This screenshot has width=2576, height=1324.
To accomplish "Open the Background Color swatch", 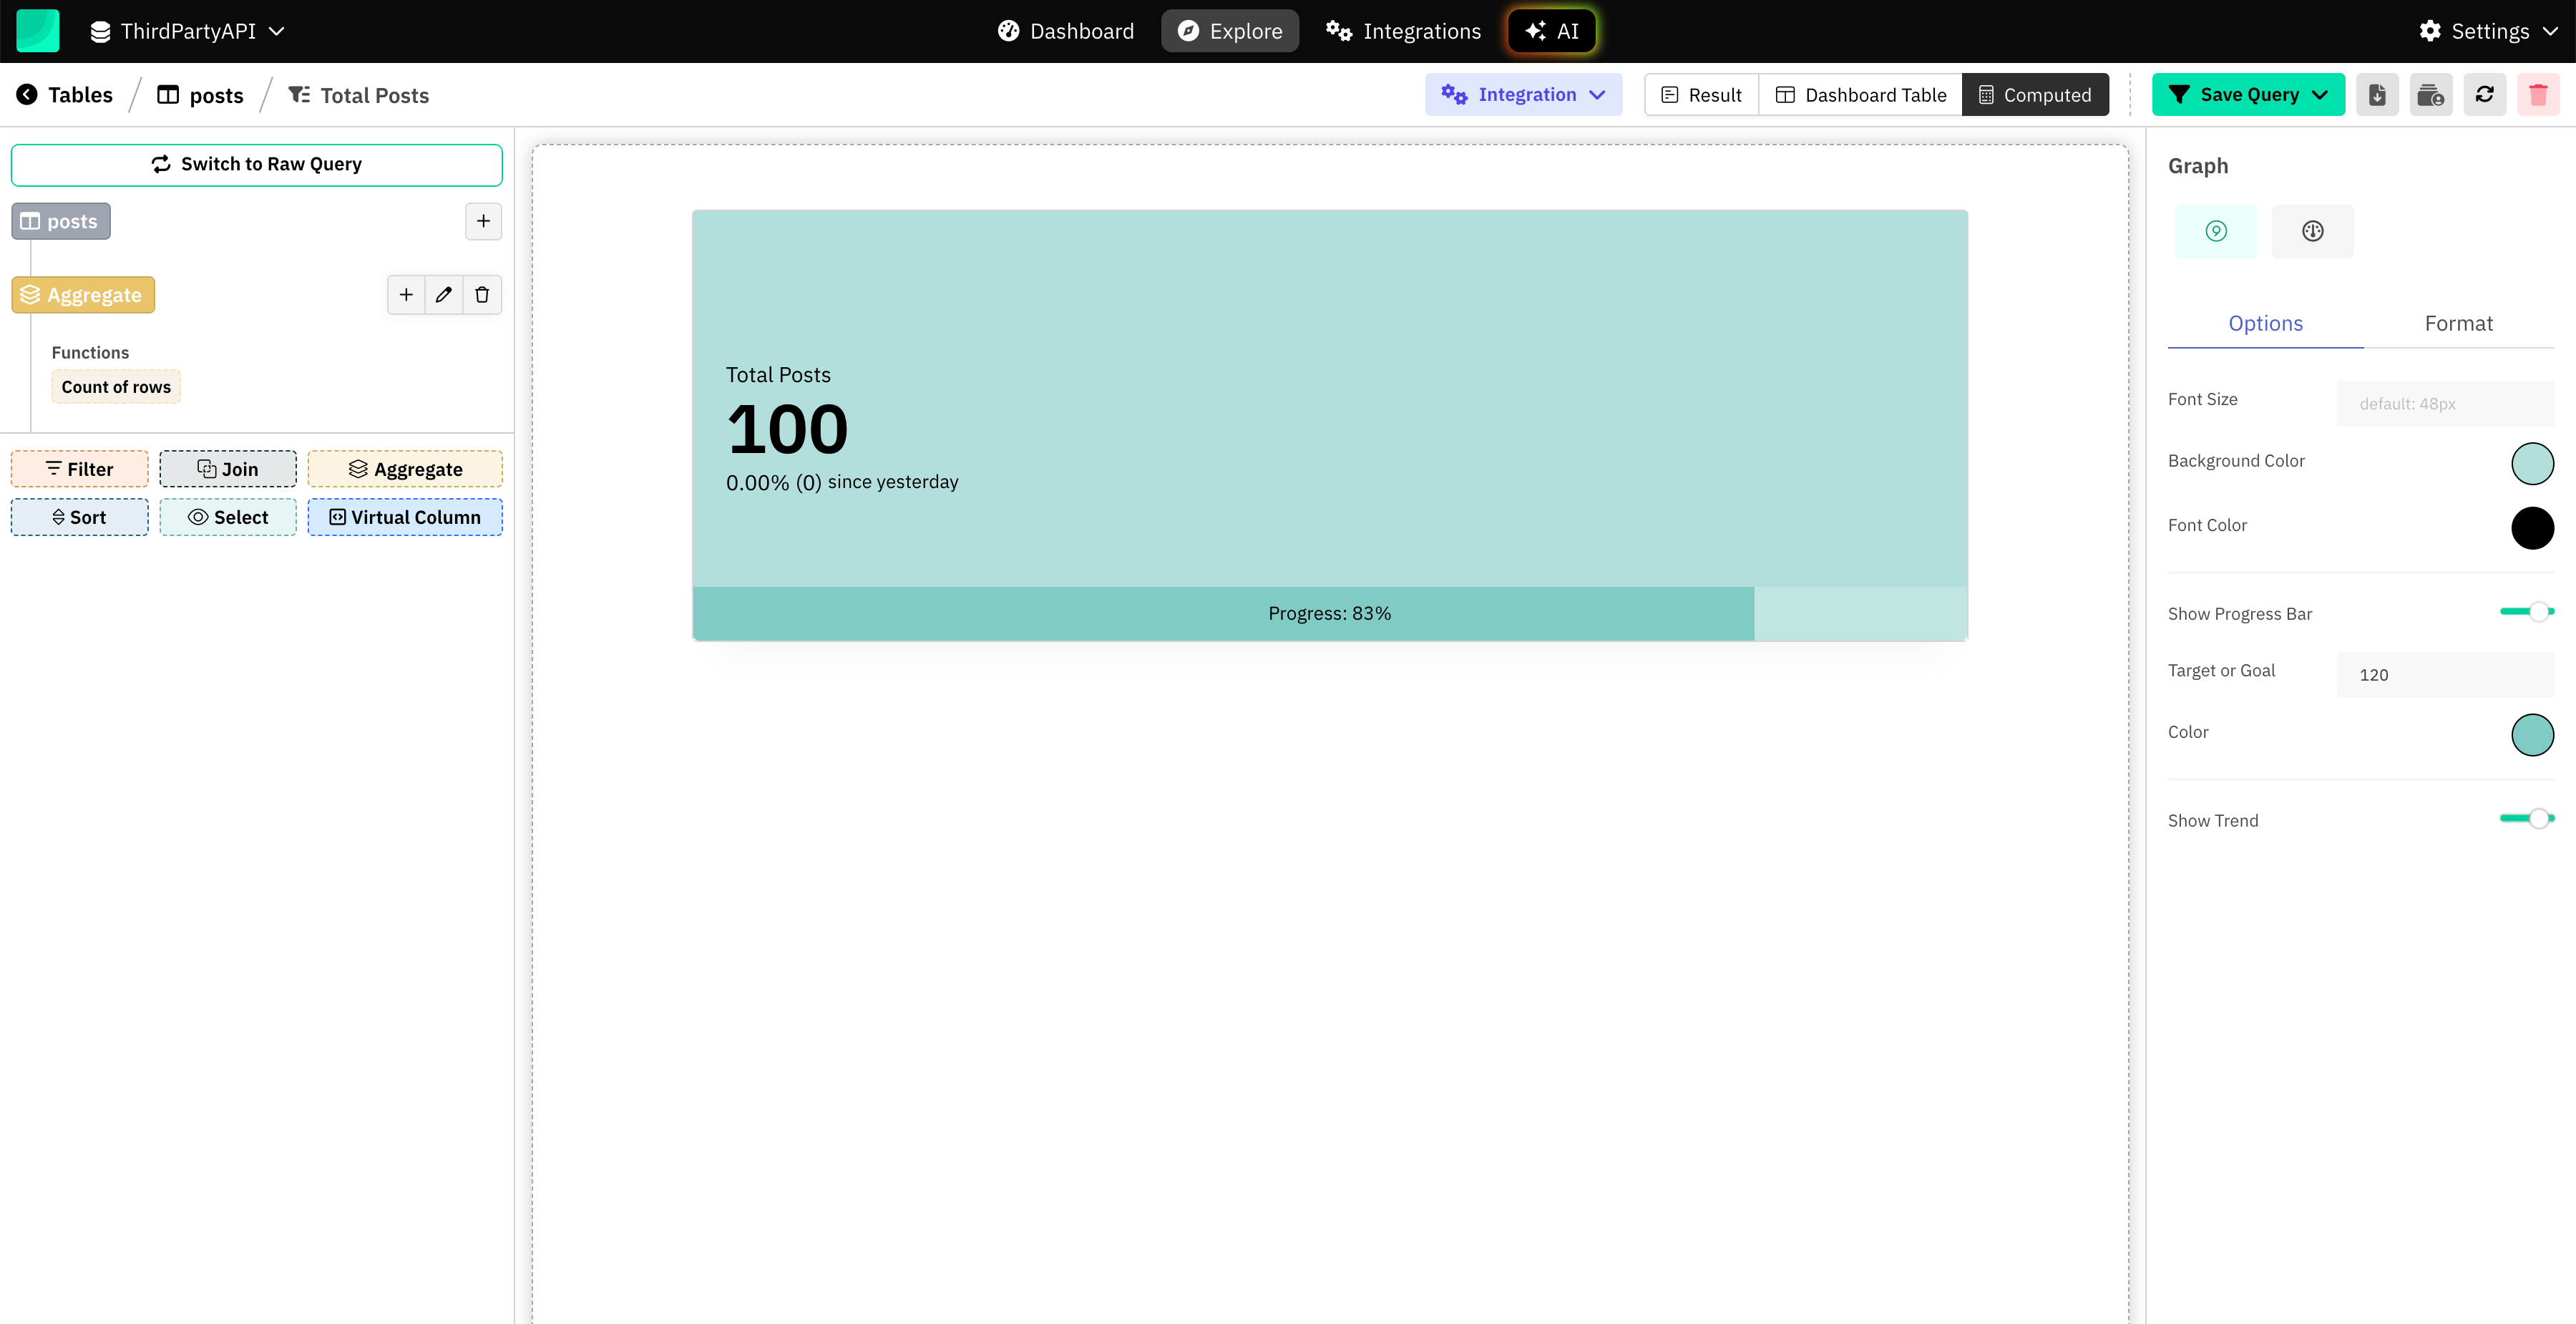I will [x=2532, y=463].
